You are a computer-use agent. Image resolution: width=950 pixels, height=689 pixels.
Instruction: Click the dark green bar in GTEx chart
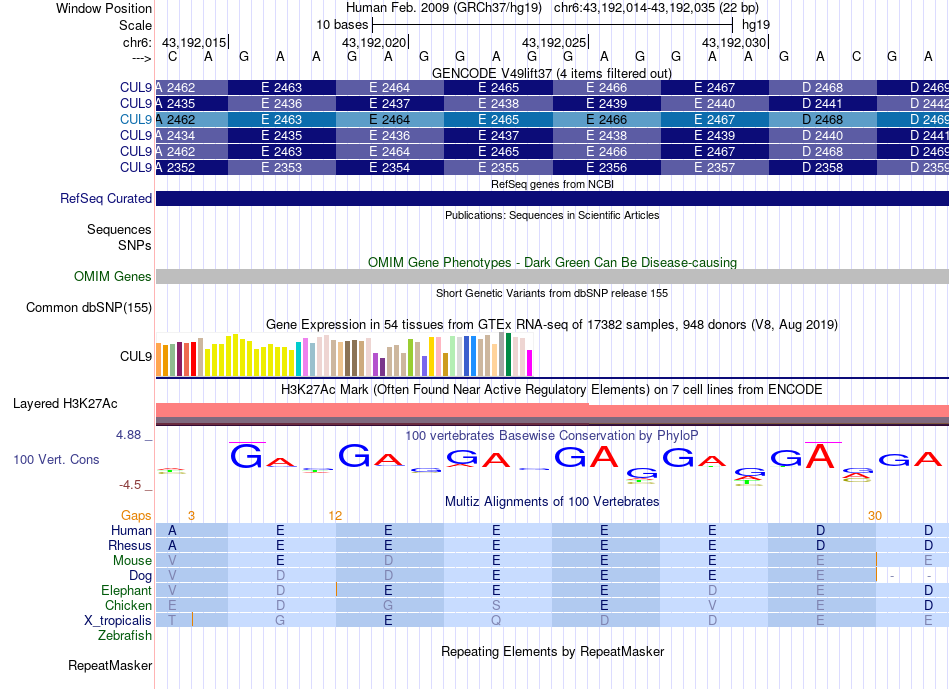(508, 354)
